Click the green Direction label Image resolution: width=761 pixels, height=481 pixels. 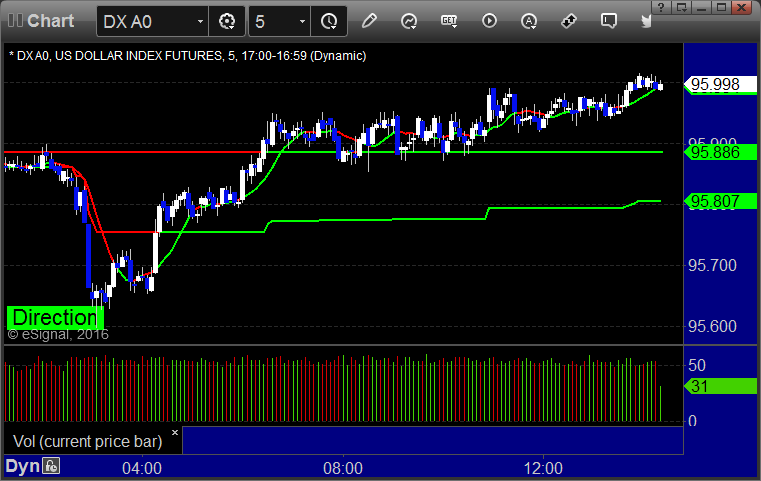coord(54,317)
